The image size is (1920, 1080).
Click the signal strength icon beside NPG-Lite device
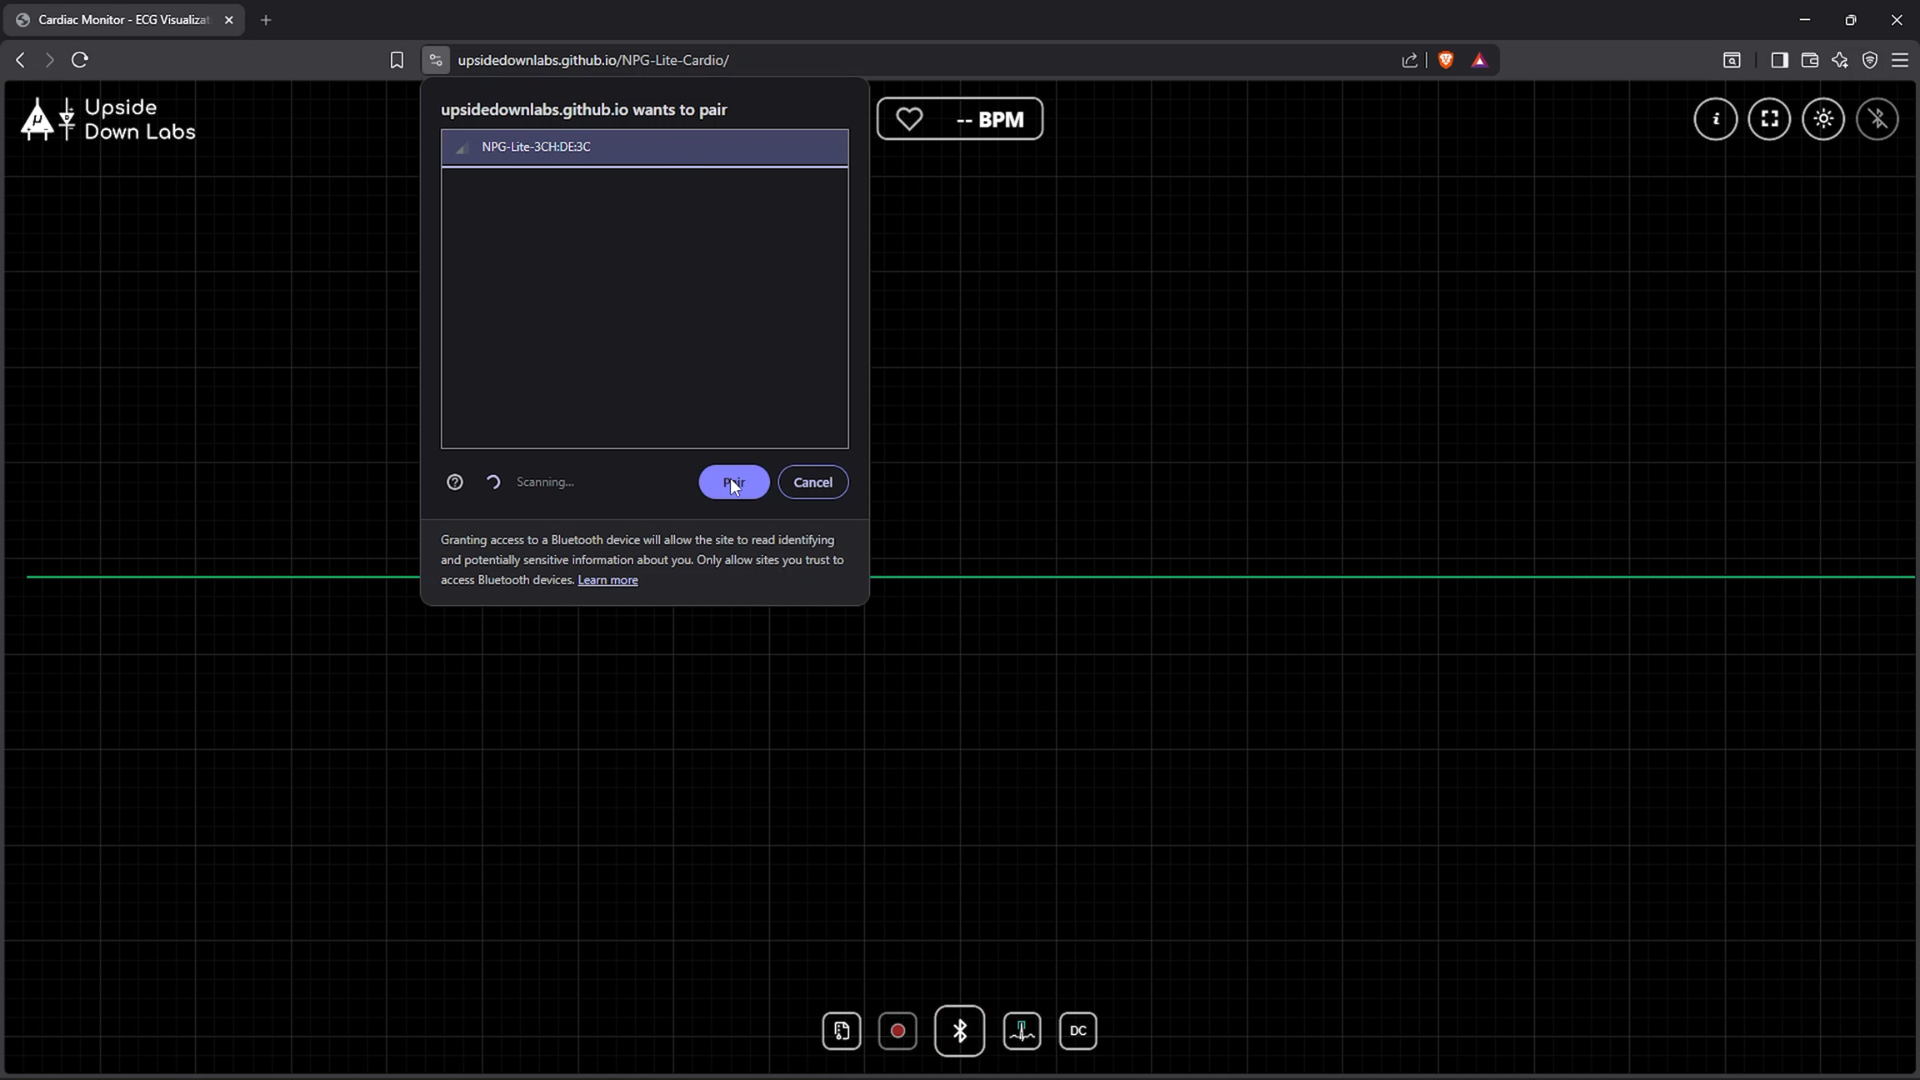[461, 147]
